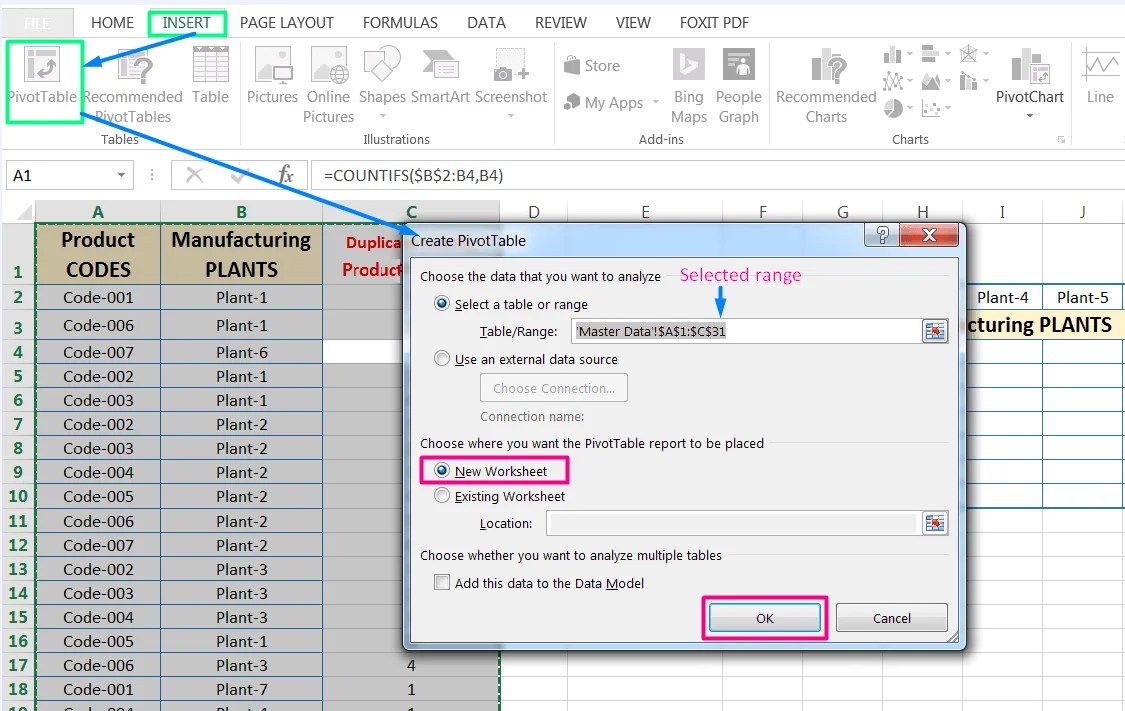Select the New Worksheet radio button
The width and height of the screenshot is (1125, 711).
442,470
